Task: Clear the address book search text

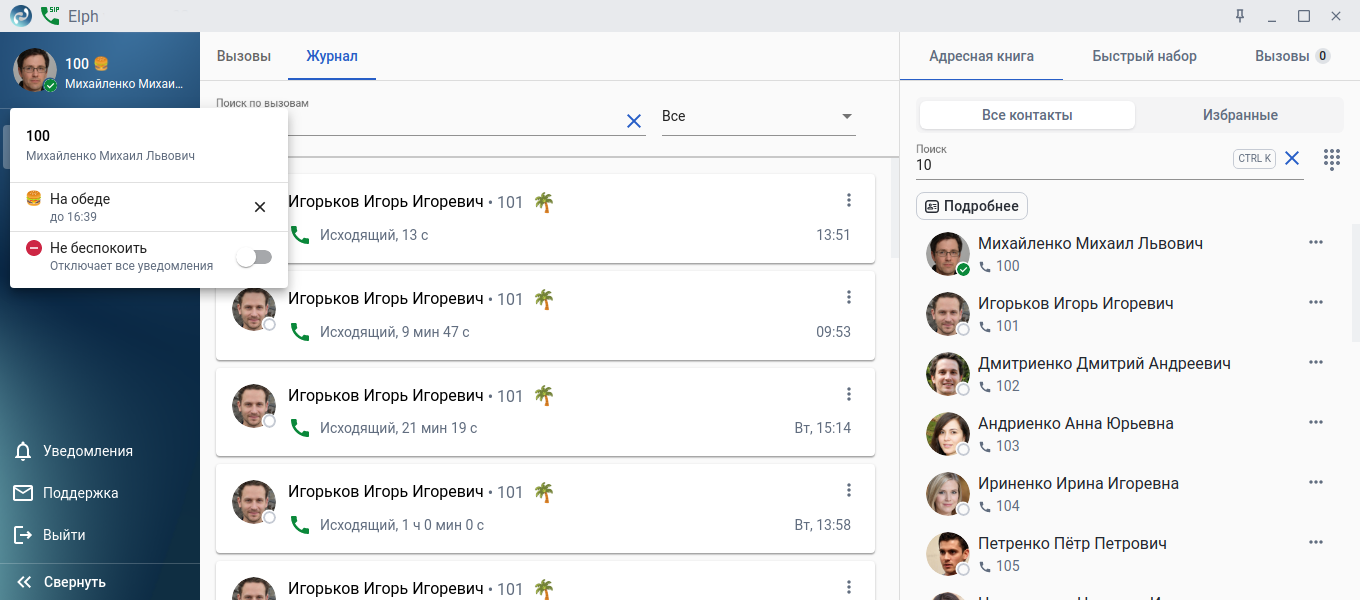Action: [1292, 158]
